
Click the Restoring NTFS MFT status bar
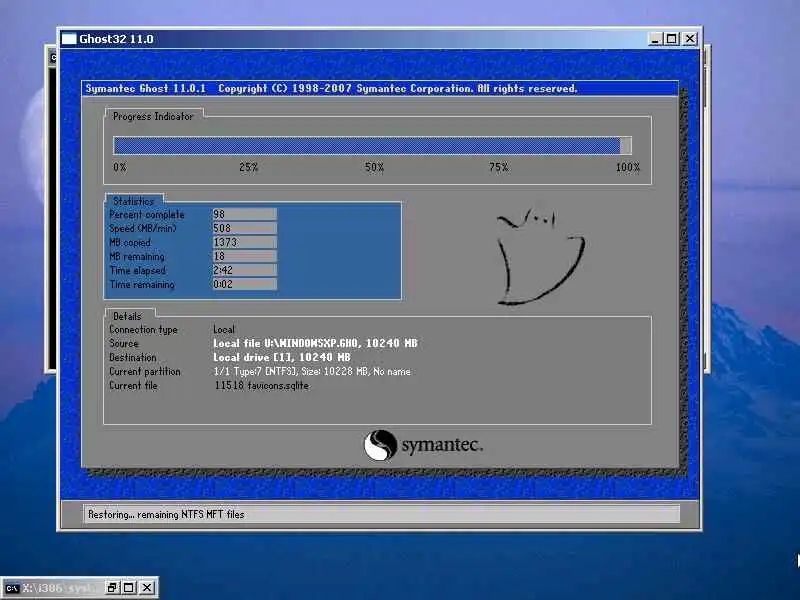381,514
